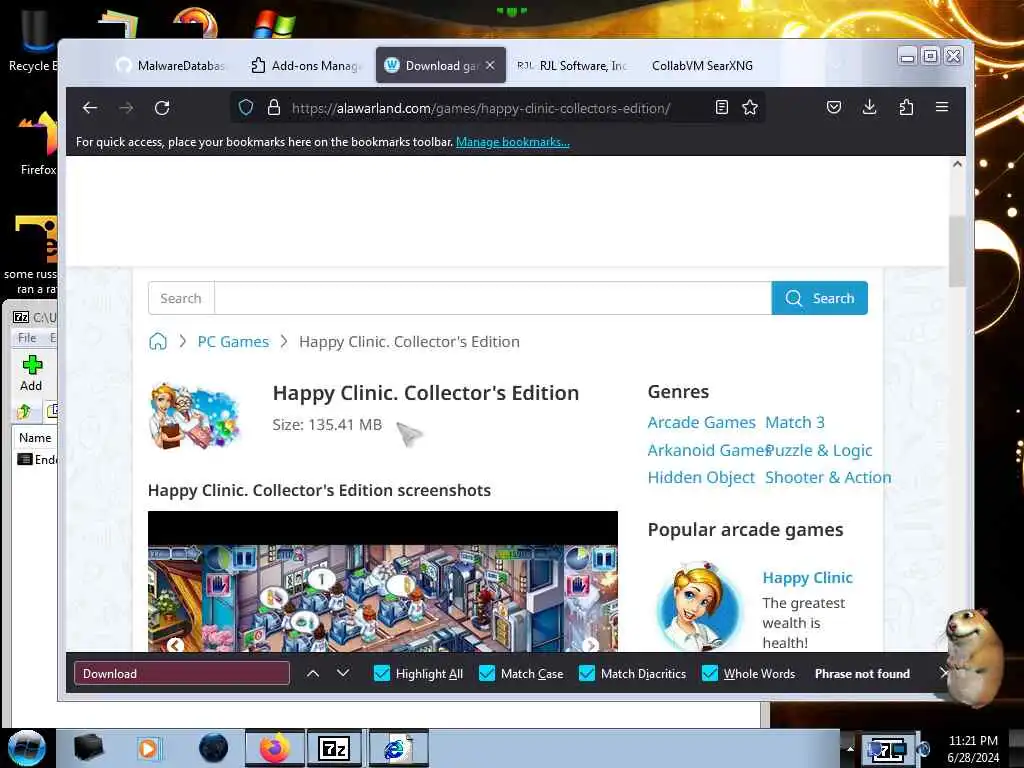Open Manage bookmarks link
1024x768 pixels.
pyautogui.click(x=513, y=142)
